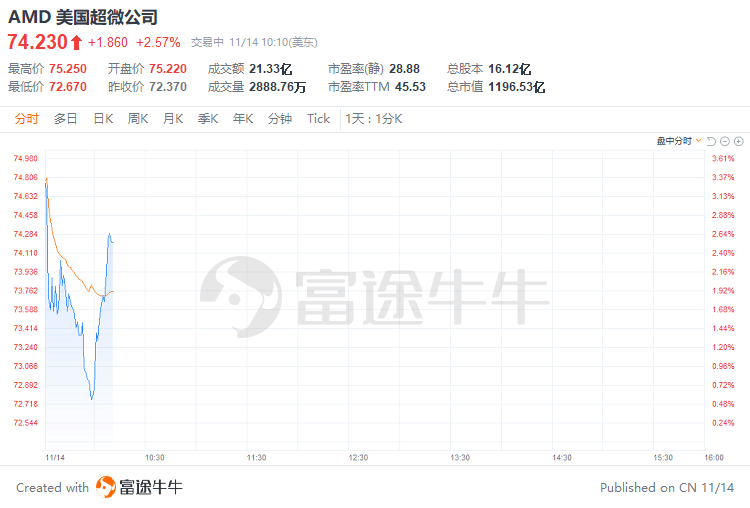Zoom out chart with minus icon
The width and height of the screenshot is (750, 508).
(725, 141)
